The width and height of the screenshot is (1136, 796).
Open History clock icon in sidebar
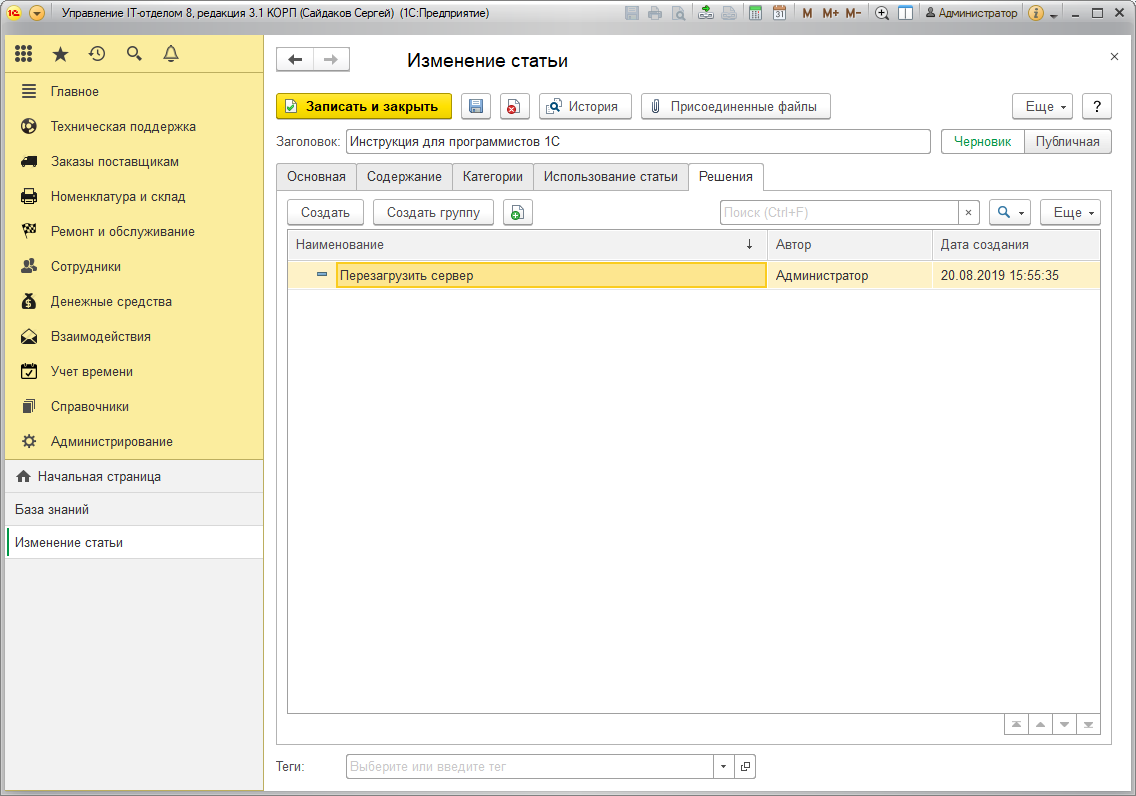click(x=97, y=54)
